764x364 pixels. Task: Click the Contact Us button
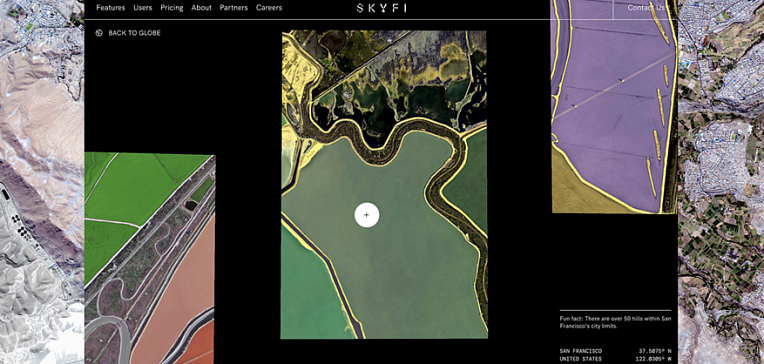[x=645, y=8]
